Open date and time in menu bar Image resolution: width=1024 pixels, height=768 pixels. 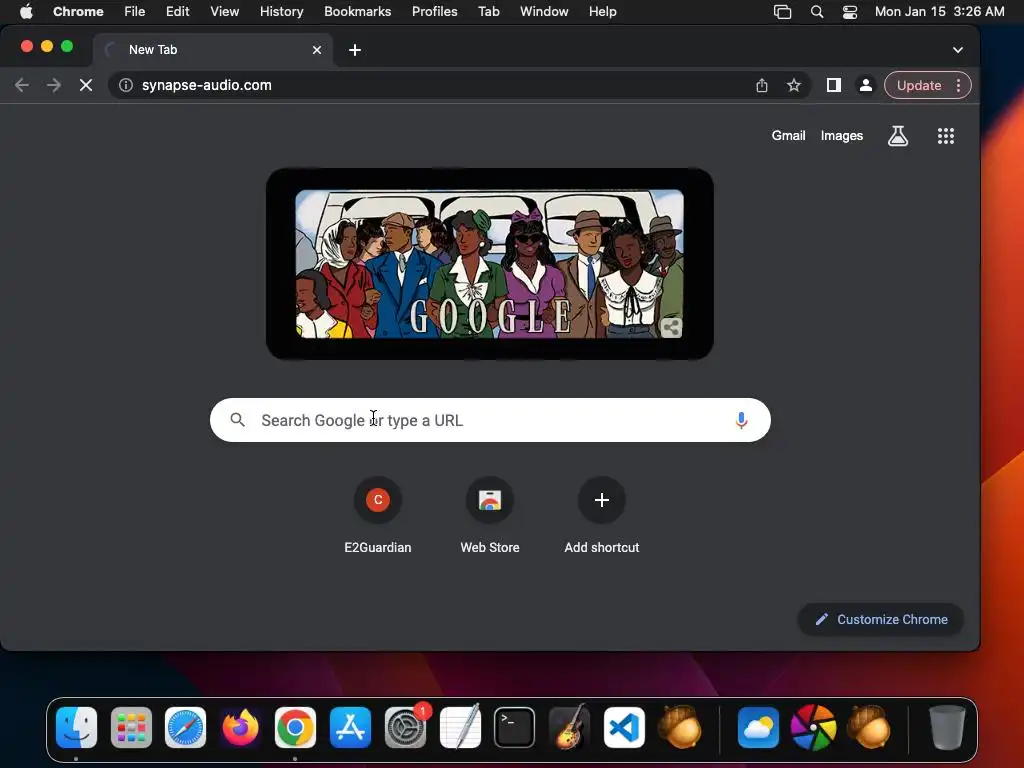pyautogui.click(x=939, y=12)
